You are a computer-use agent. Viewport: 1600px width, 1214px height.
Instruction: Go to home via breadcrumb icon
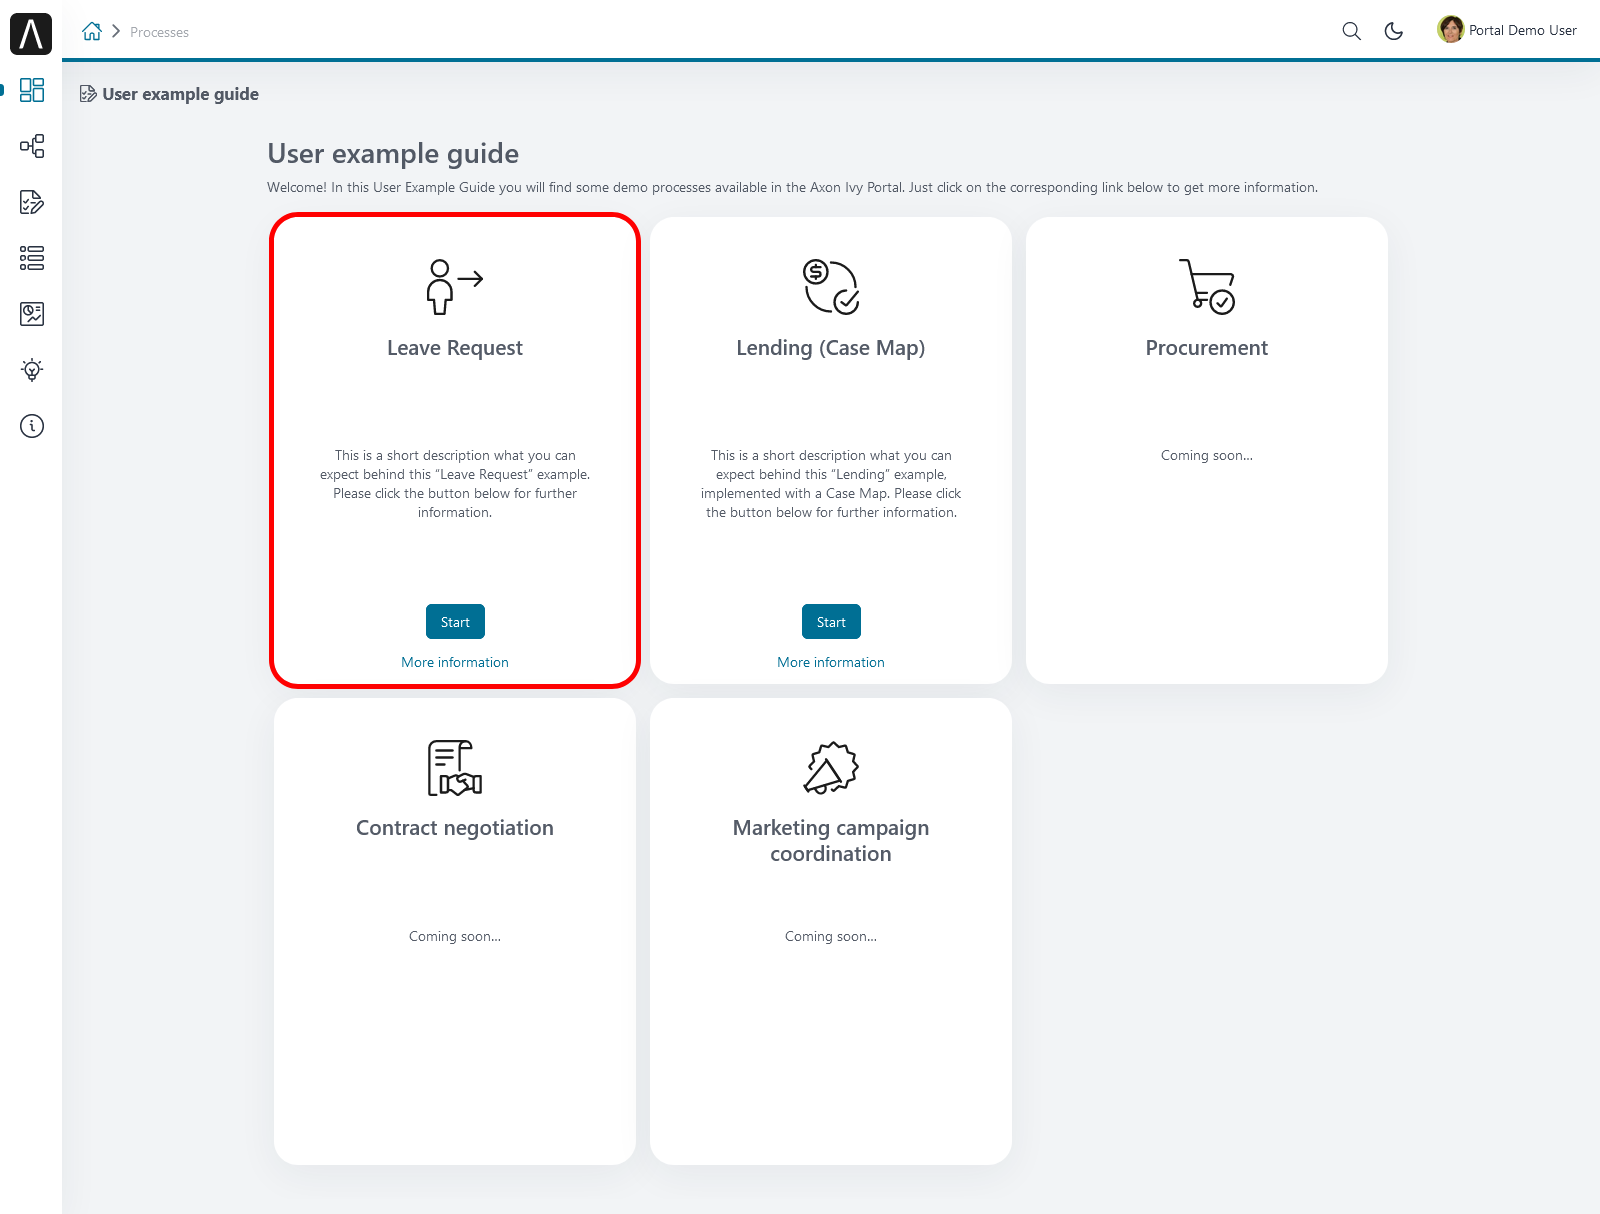point(92,31)
